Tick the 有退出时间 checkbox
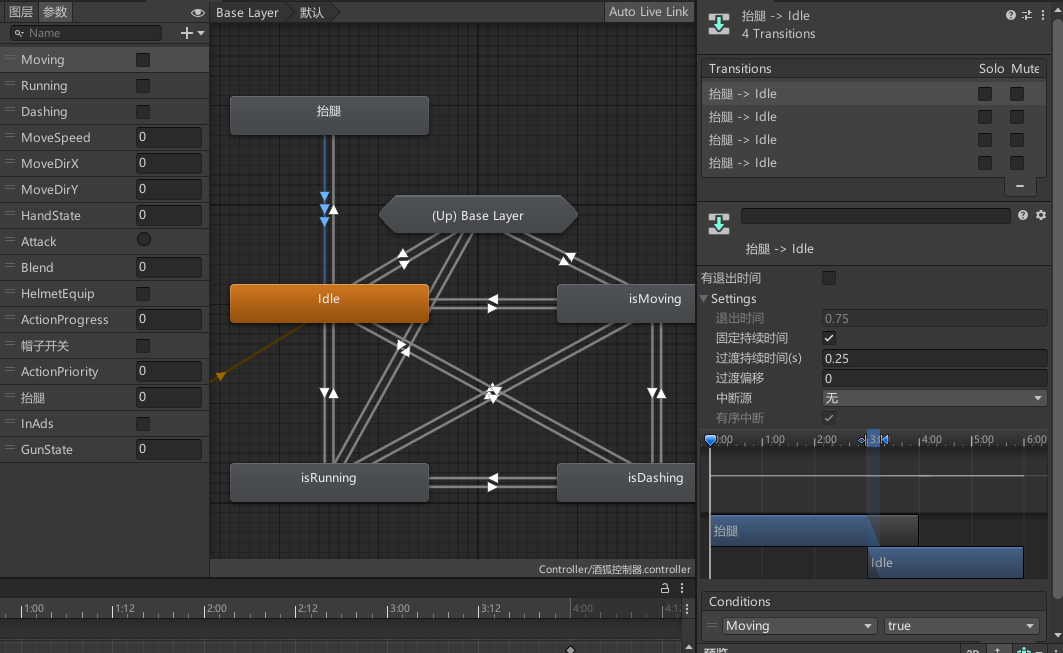Image resolution: width=1063 pixels, height=653 pixels. [828, 278]
